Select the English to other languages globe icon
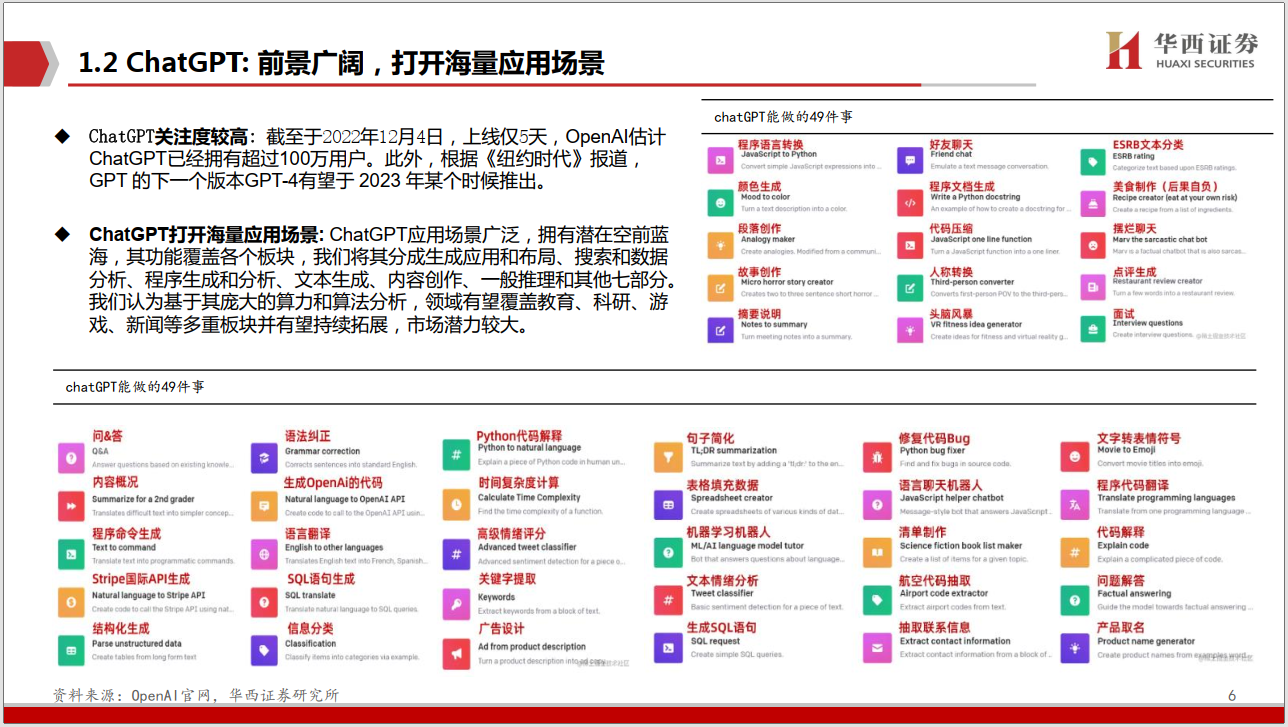Image resolution: width=1288 pixels, height=727 pixels. [x=264, y=553]
